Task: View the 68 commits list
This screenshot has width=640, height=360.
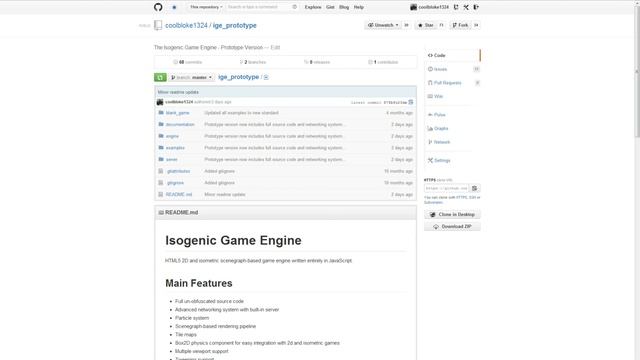Action: (188, 62)
